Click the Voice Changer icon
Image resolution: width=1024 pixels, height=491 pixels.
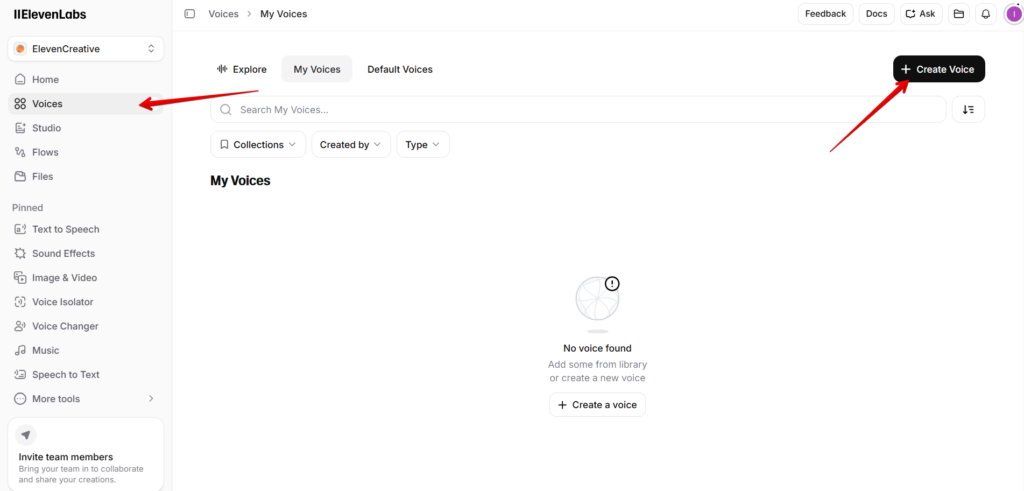pyautogui.click(x=20, y=326)
